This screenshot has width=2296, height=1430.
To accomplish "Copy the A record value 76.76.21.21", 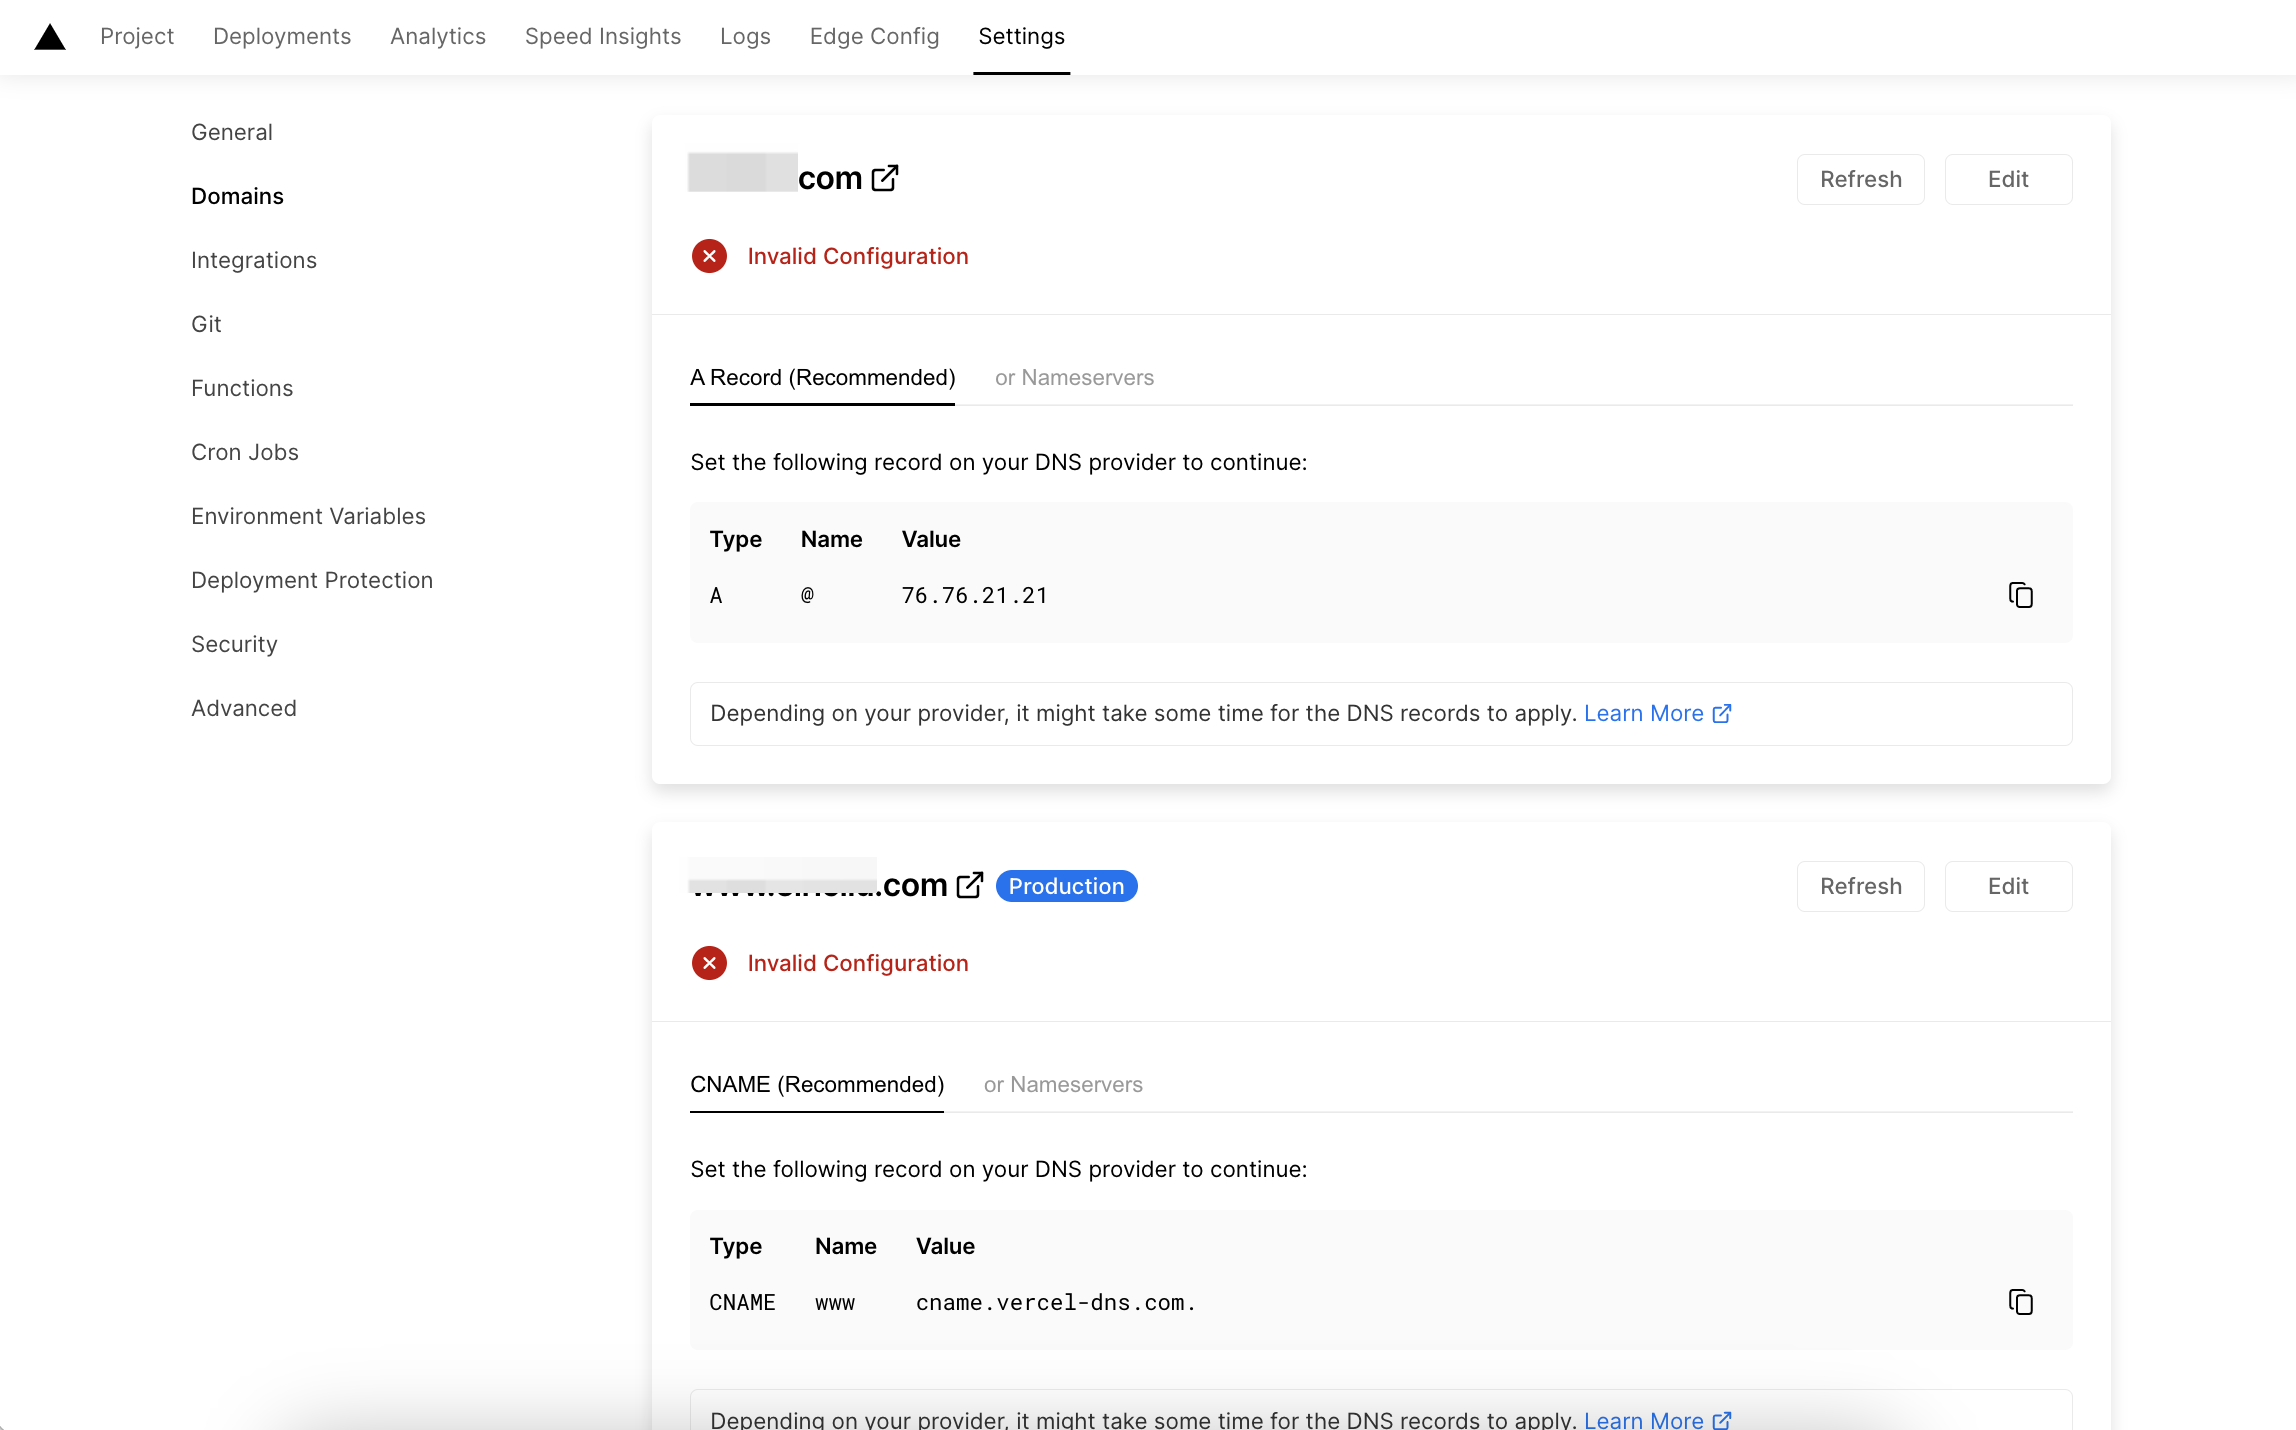I will (x=2020, y=595).
